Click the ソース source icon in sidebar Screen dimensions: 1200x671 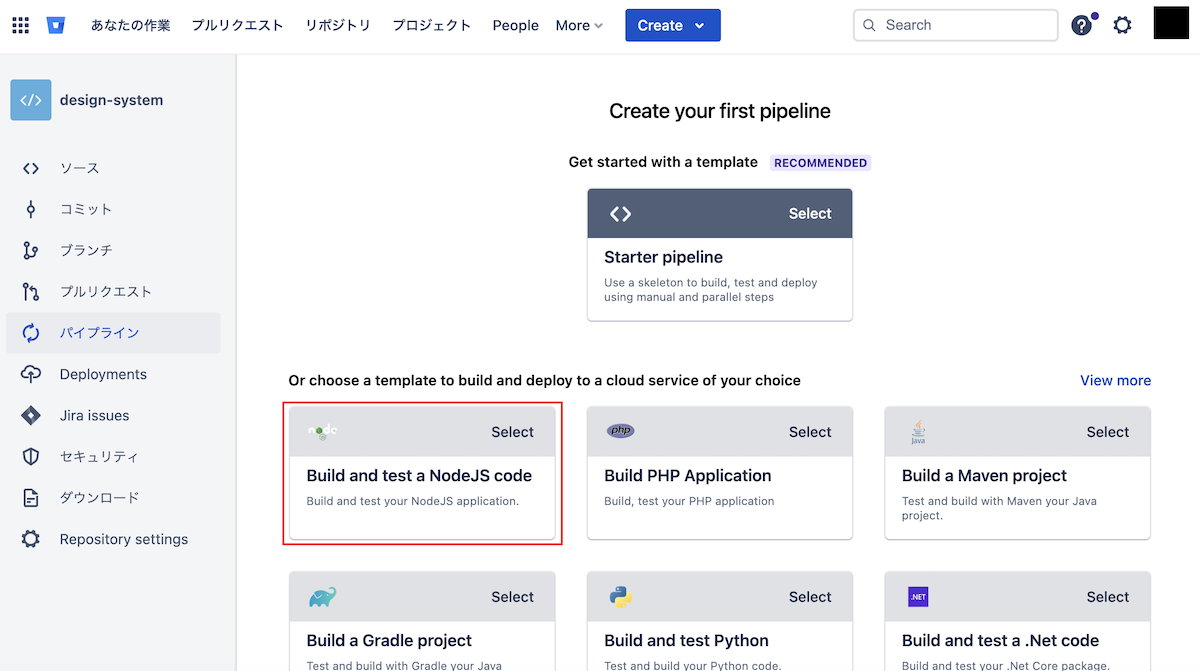coord(31,168)
